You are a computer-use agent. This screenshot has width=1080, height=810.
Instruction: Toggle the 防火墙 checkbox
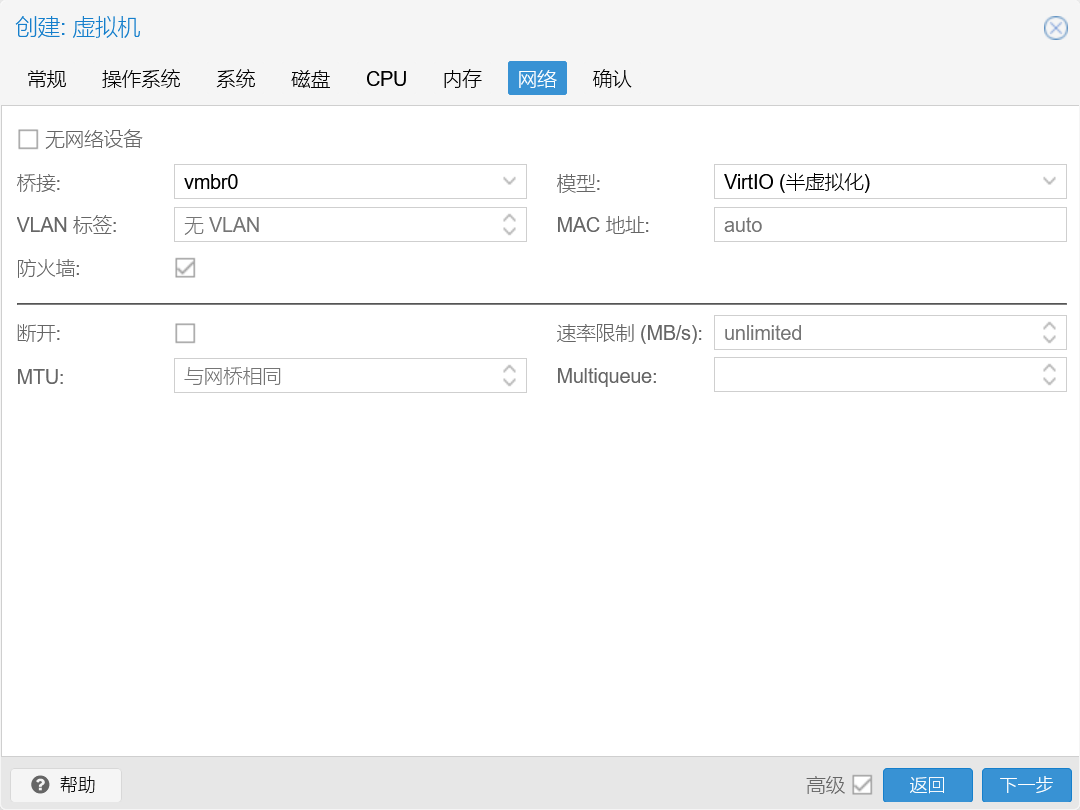point(185,268)
